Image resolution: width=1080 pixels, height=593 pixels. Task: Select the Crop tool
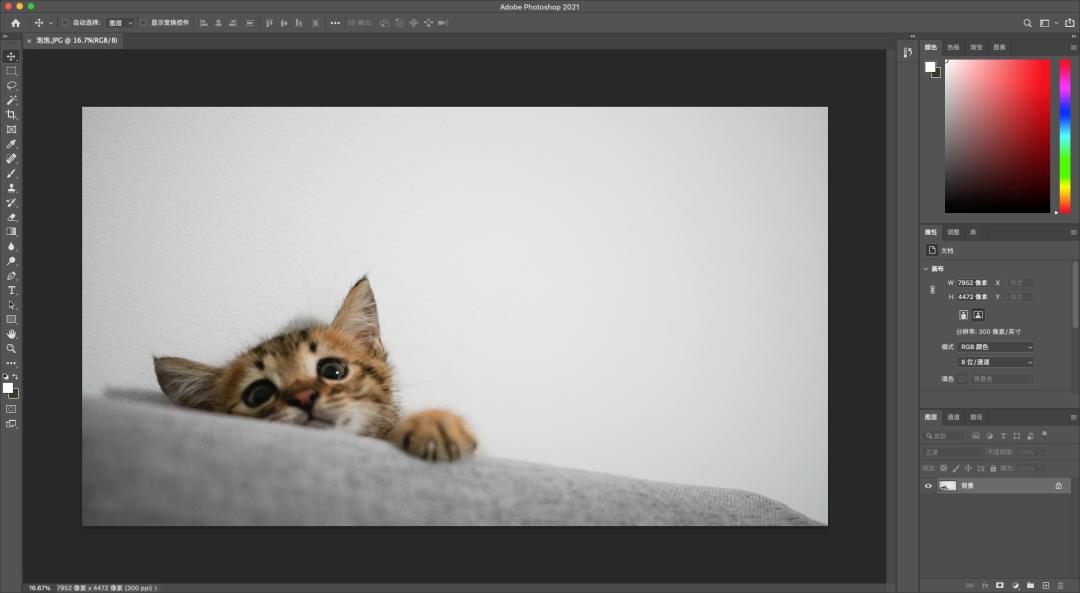tap(12, 114)
